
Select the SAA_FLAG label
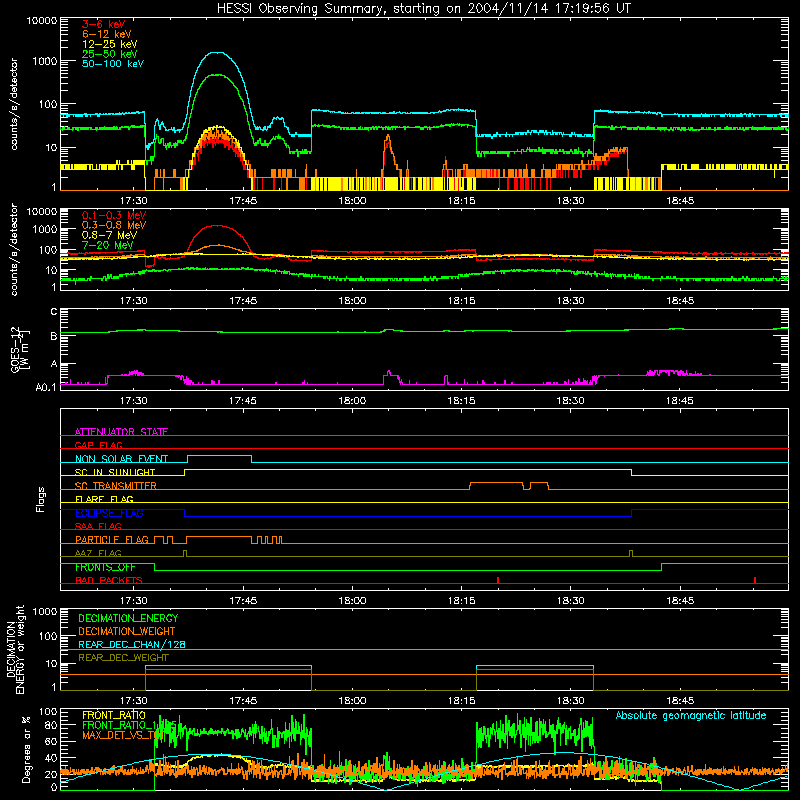coord(98,526)
